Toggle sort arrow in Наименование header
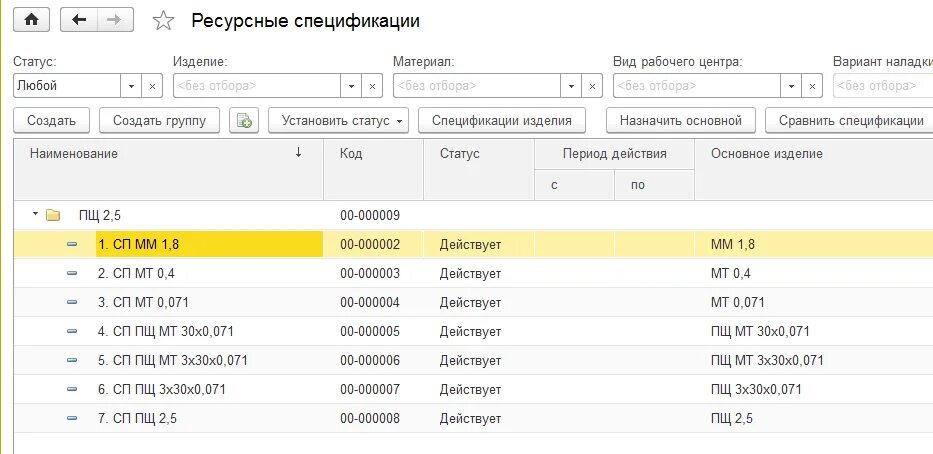The width and height of the screenshot is (933, 454). point(298,153)
